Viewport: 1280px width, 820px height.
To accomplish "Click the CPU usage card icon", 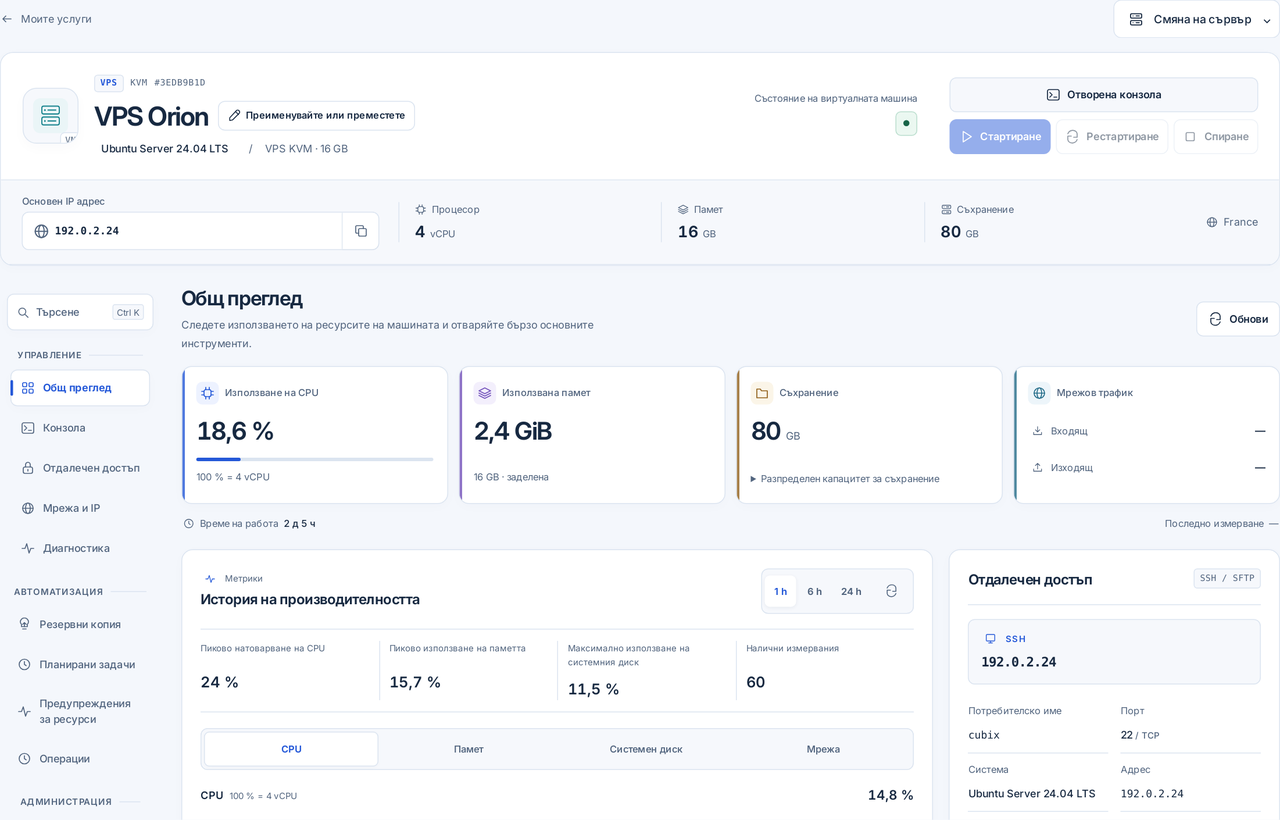I will point(208,393).
